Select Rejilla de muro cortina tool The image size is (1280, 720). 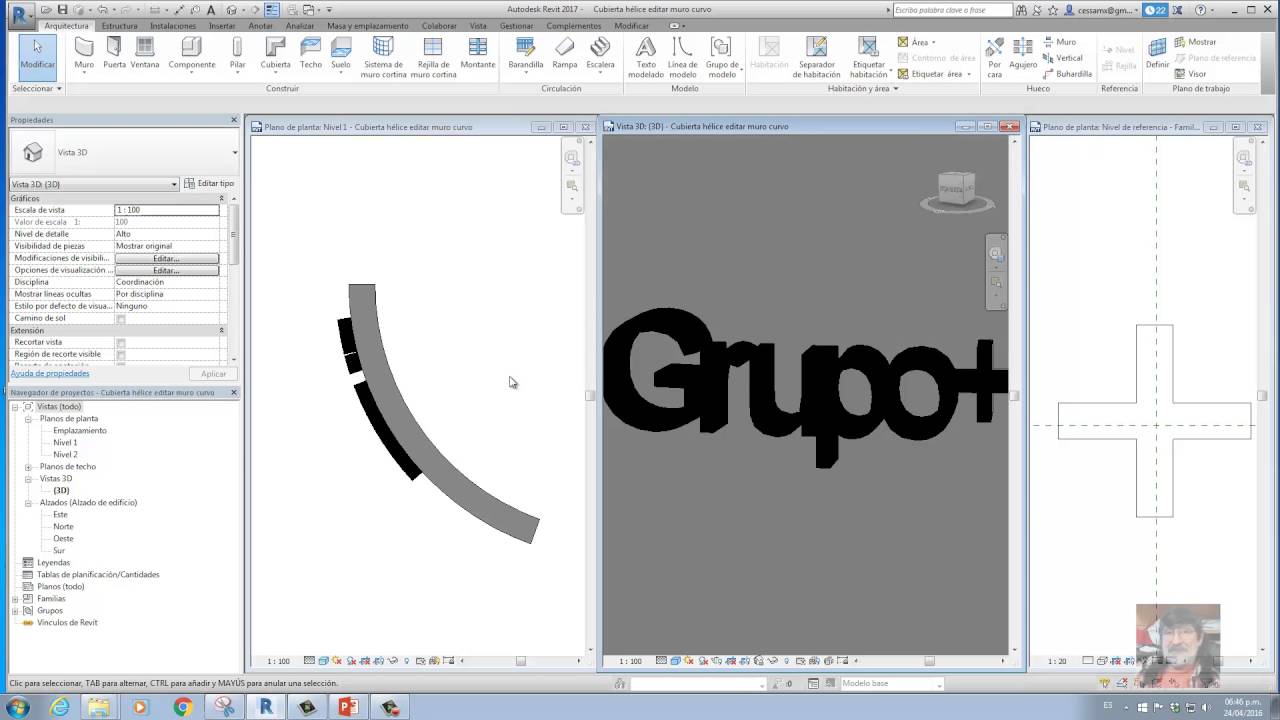[x=433, y=58]
